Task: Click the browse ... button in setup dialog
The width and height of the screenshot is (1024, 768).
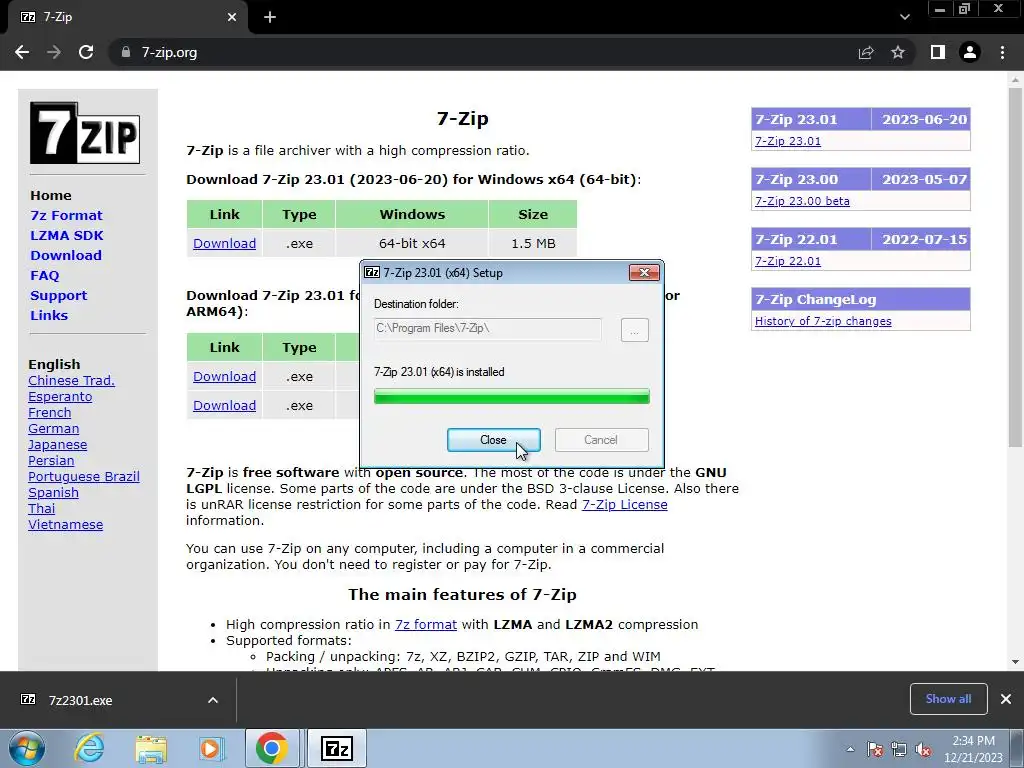Action: pos(634,330)
